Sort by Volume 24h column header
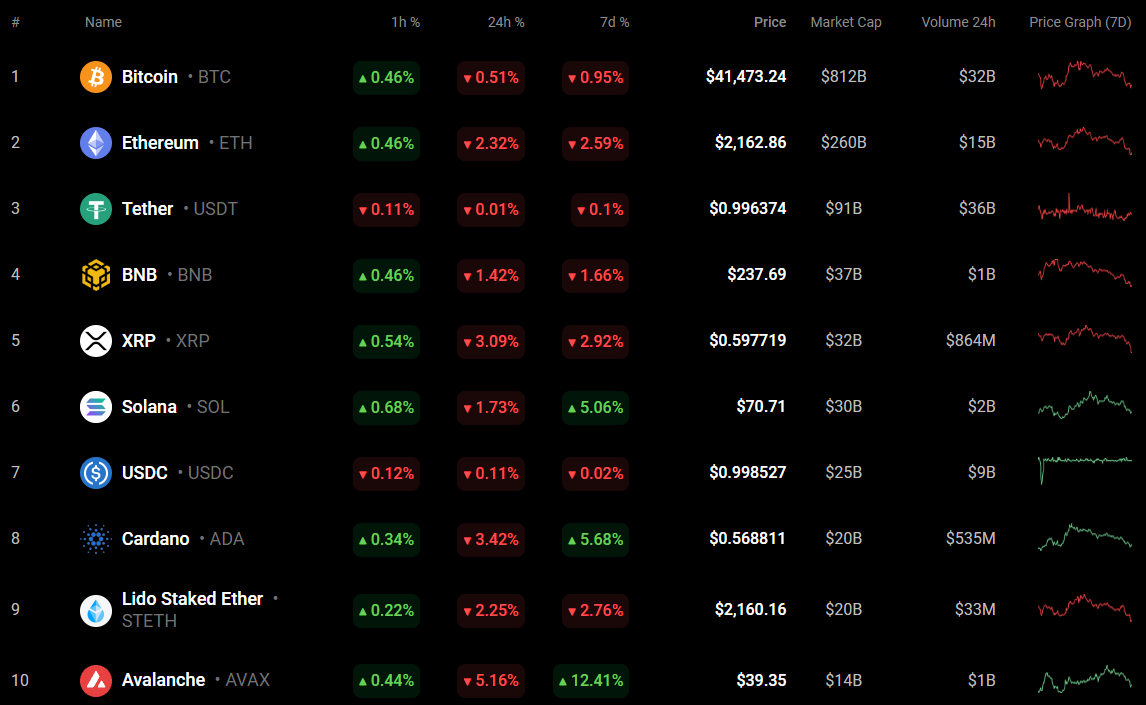The width and height of the screenshot is (1146, 705). tap(958, 22)
